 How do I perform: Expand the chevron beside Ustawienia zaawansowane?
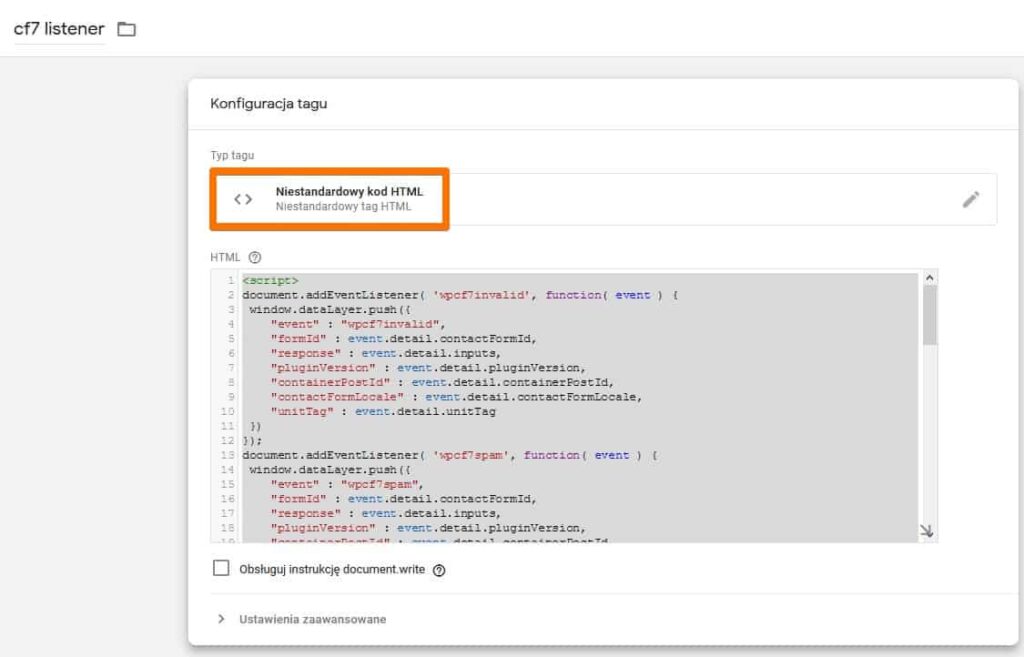click(221, 619)
